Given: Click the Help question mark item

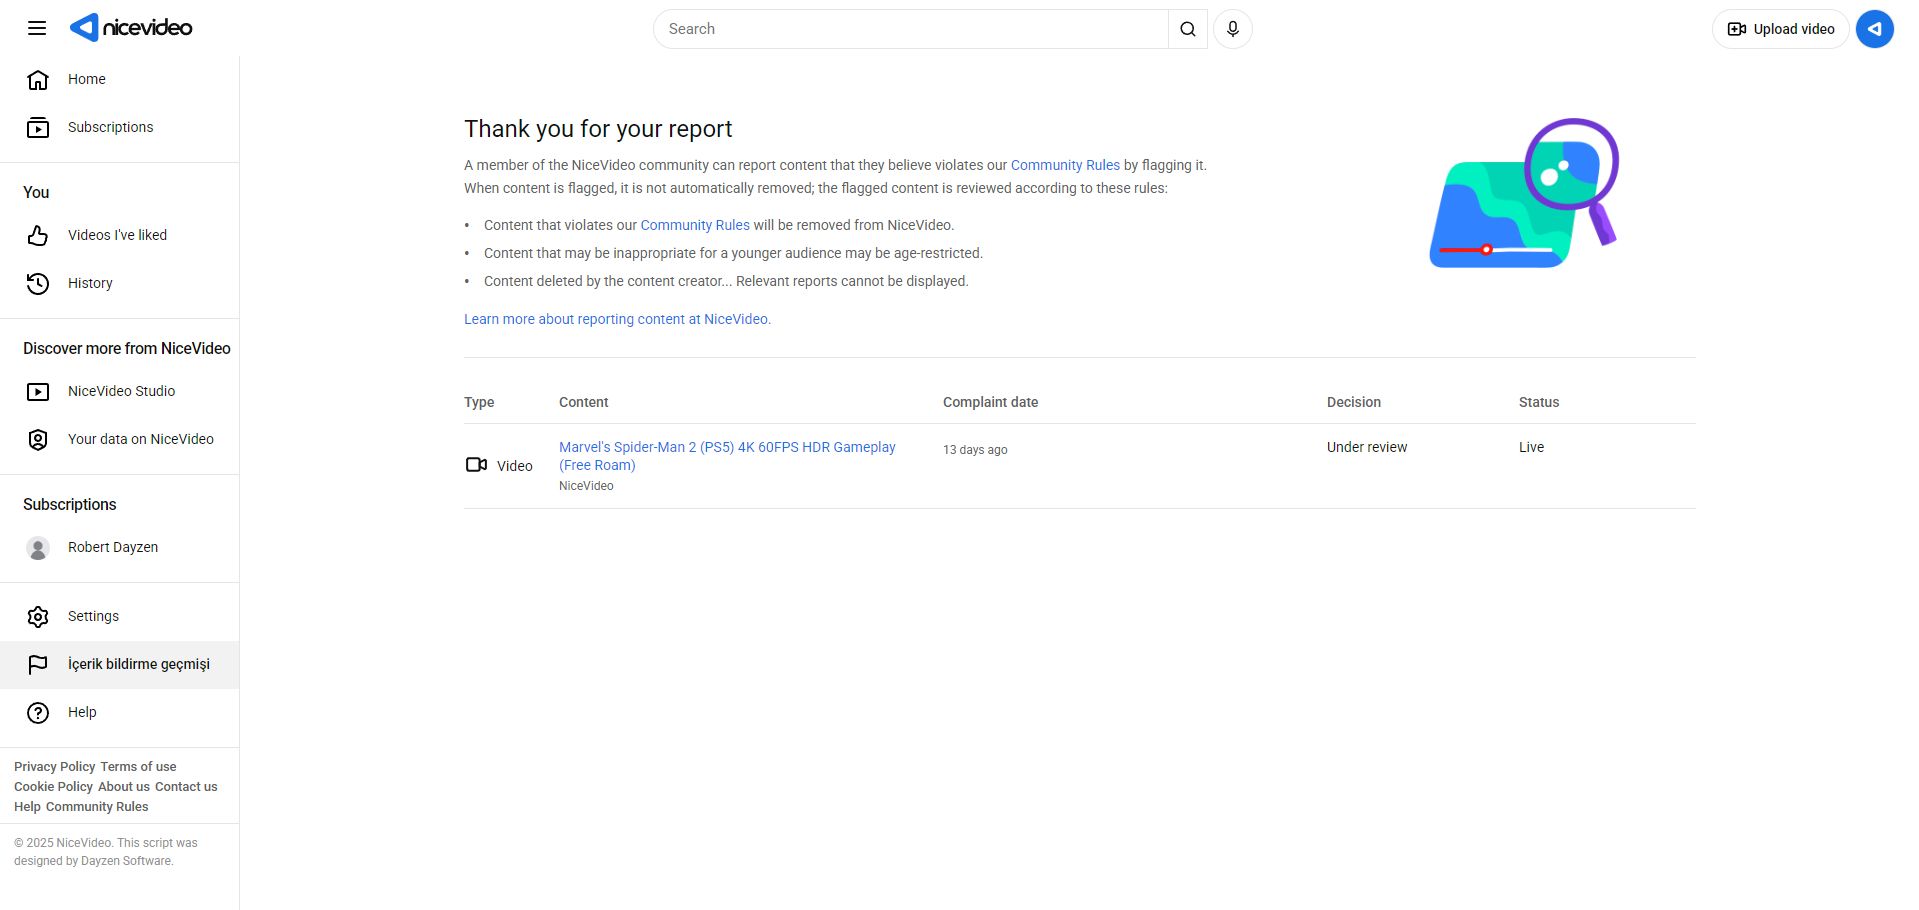Looking at the screenshot, I should [81, 712].
